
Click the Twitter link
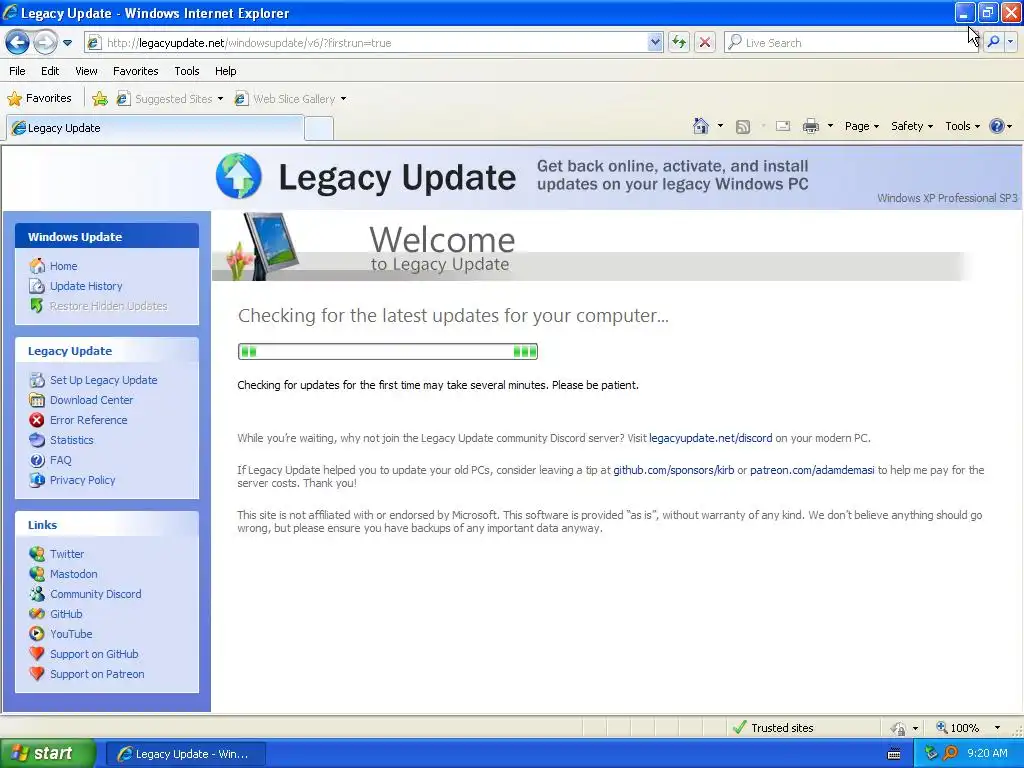pos(67,554)
